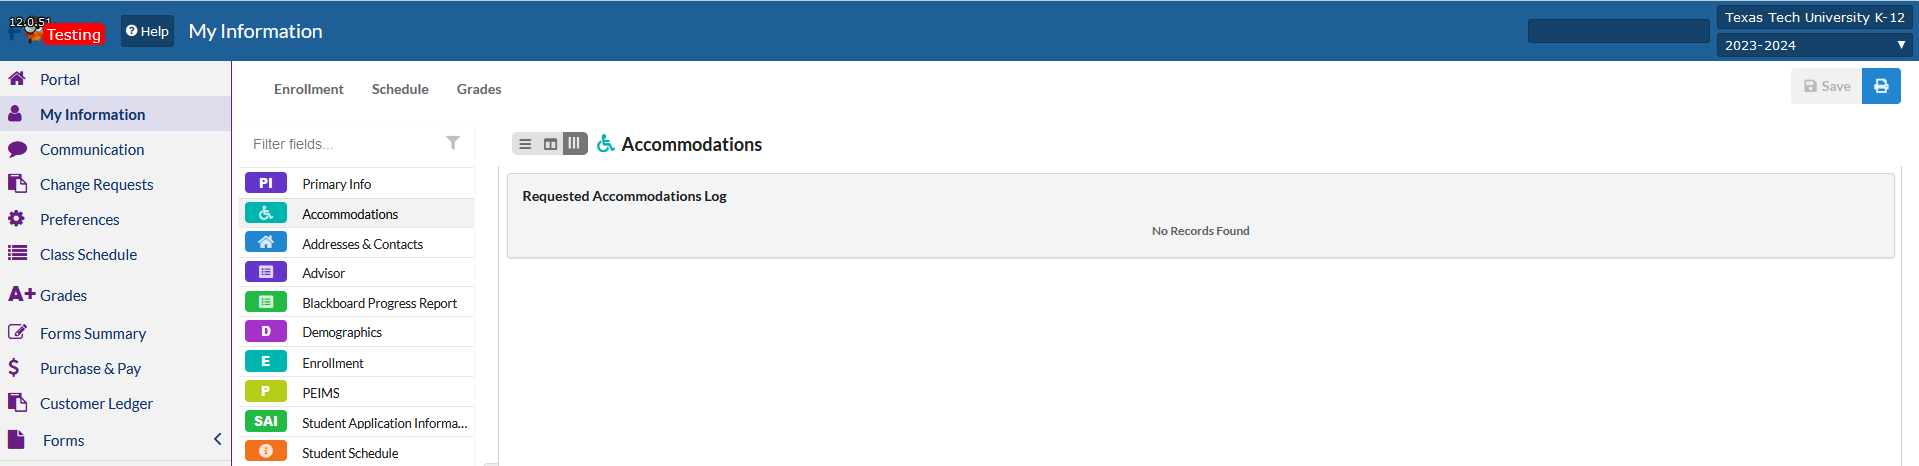Viewport: 1919px width, 466px height.
Task: Click the Preferences gear icon
Action: point(17,219)
